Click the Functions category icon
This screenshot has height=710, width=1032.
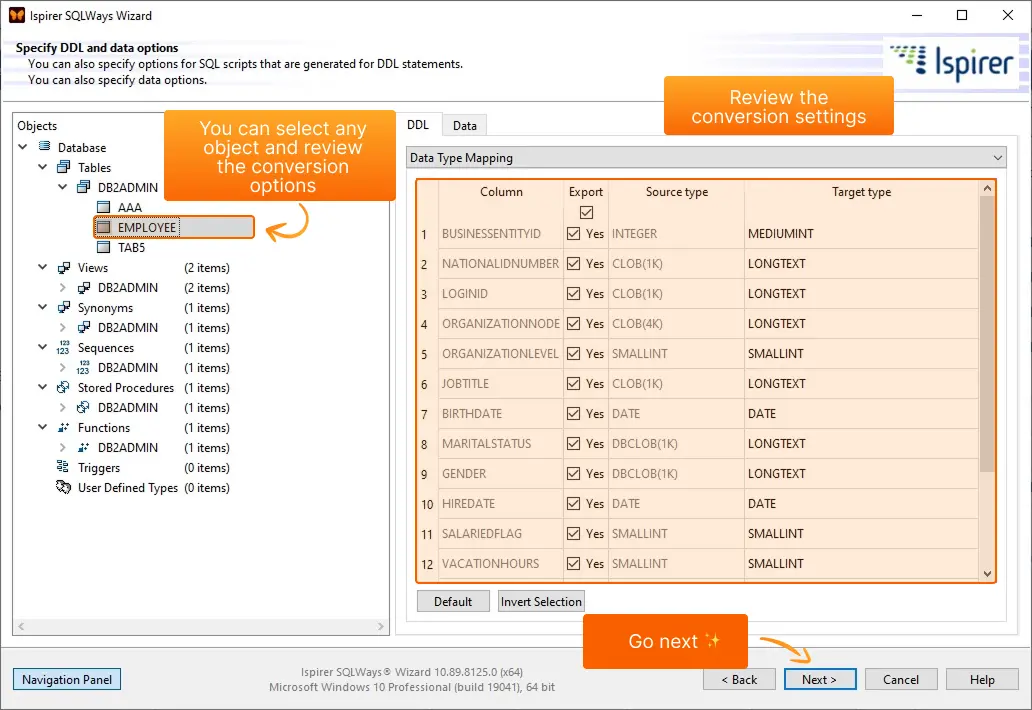63,428
